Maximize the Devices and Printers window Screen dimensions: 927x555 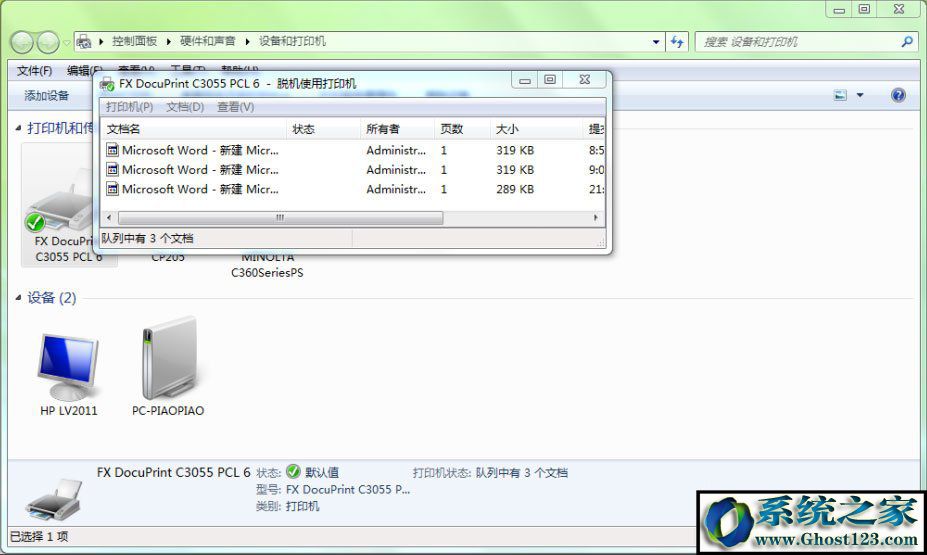point(864,9)
